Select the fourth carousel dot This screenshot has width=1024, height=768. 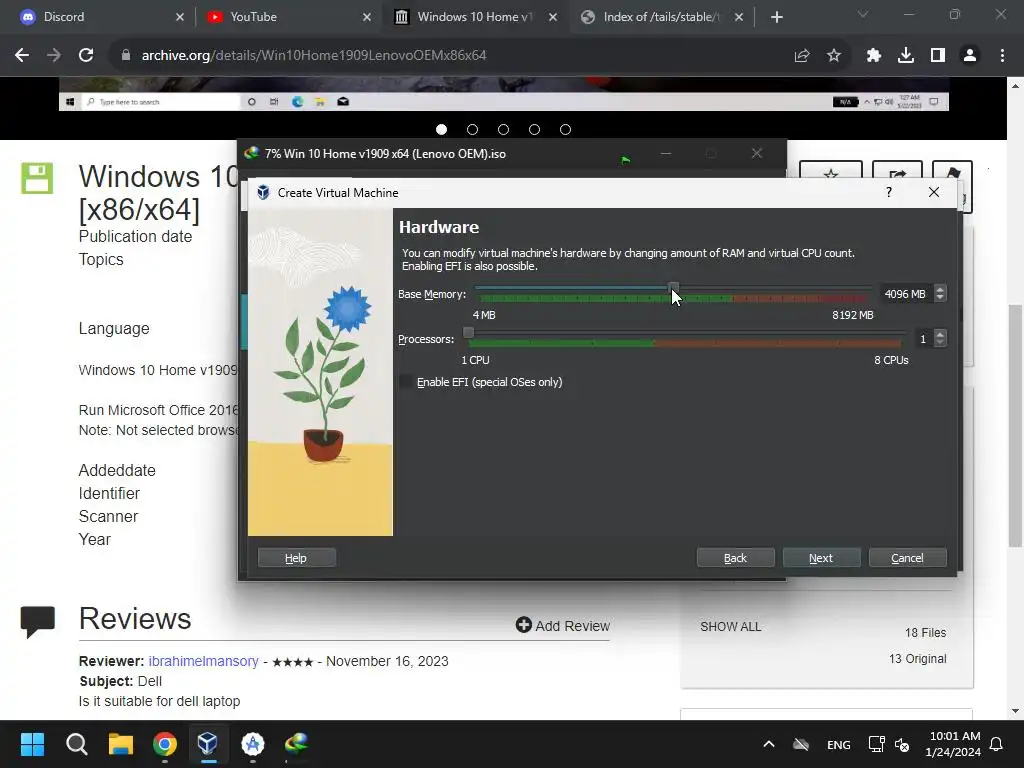tap(534, 129)
